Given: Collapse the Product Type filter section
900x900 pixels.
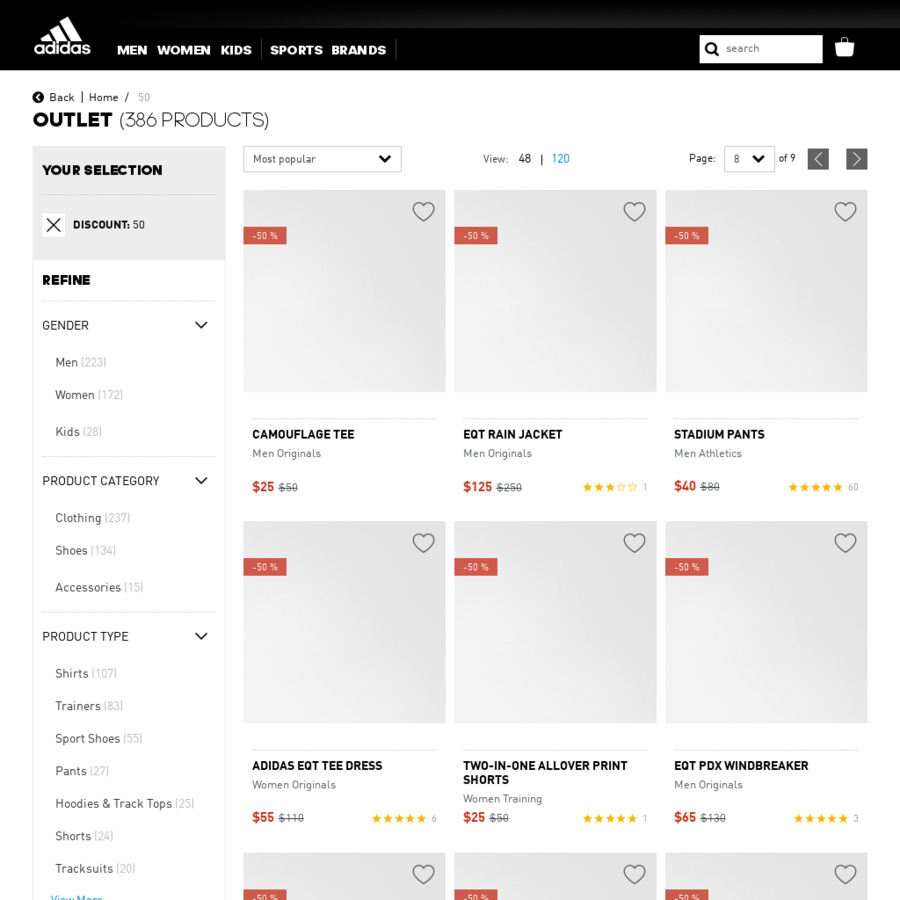Looking at the screenshot, I should [x=201, y=637].
